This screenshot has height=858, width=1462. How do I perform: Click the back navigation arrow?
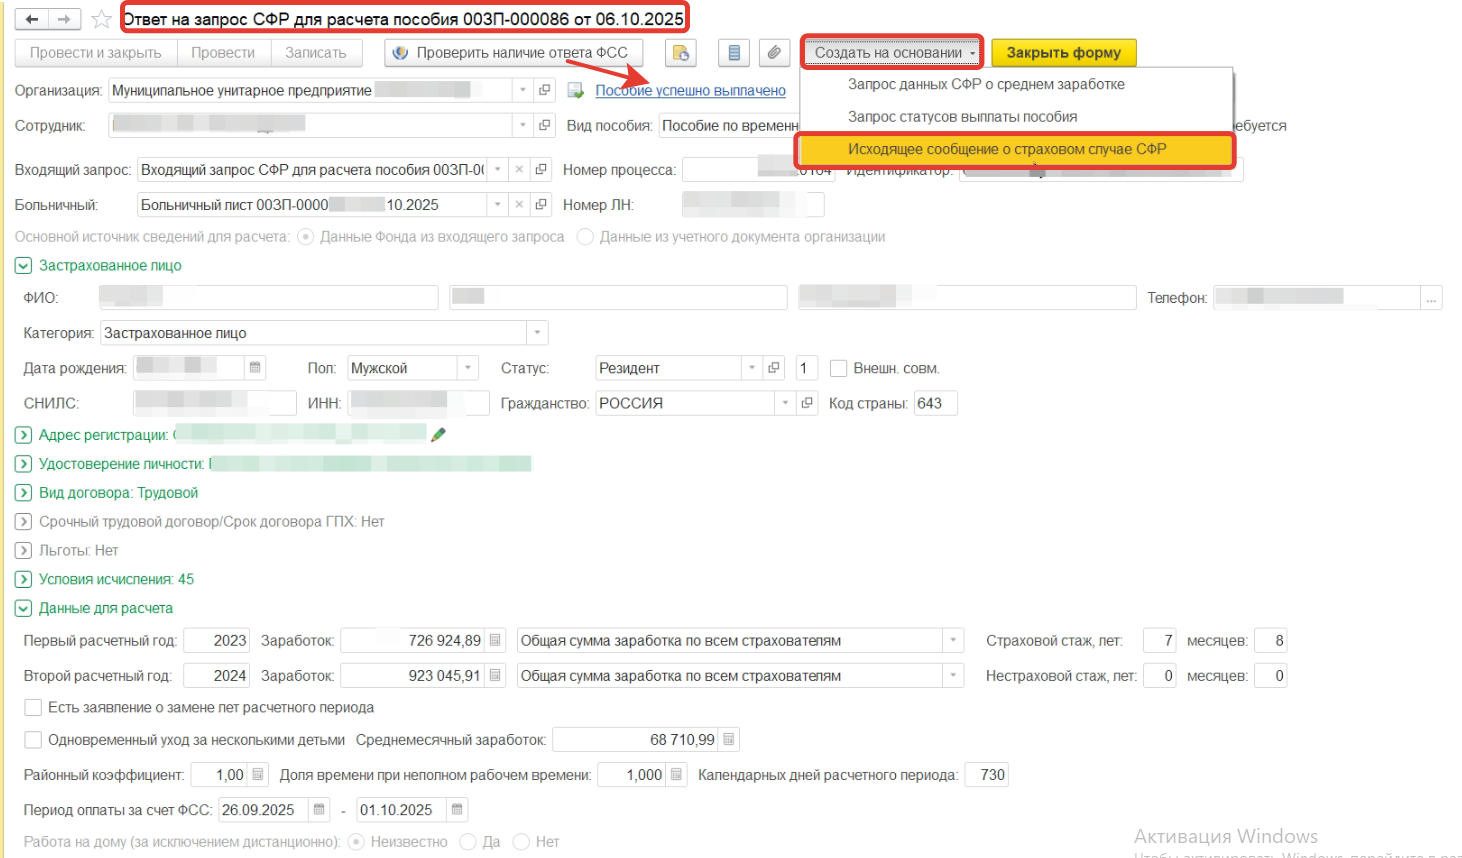click(33, 19)
